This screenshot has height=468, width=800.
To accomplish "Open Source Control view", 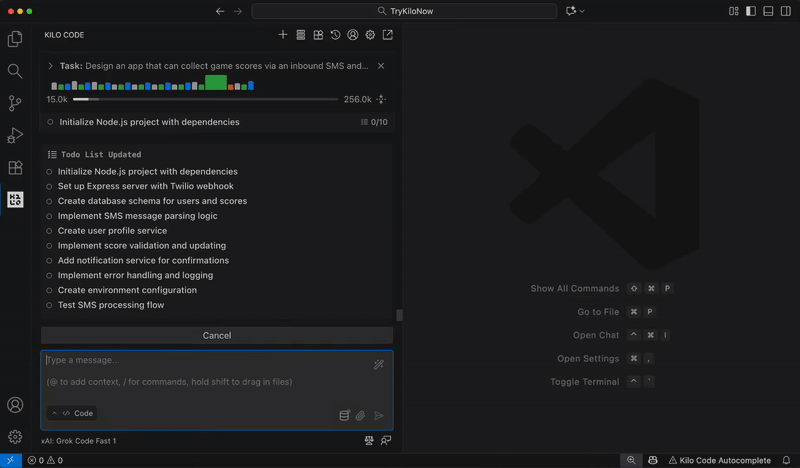I will 15,103.
